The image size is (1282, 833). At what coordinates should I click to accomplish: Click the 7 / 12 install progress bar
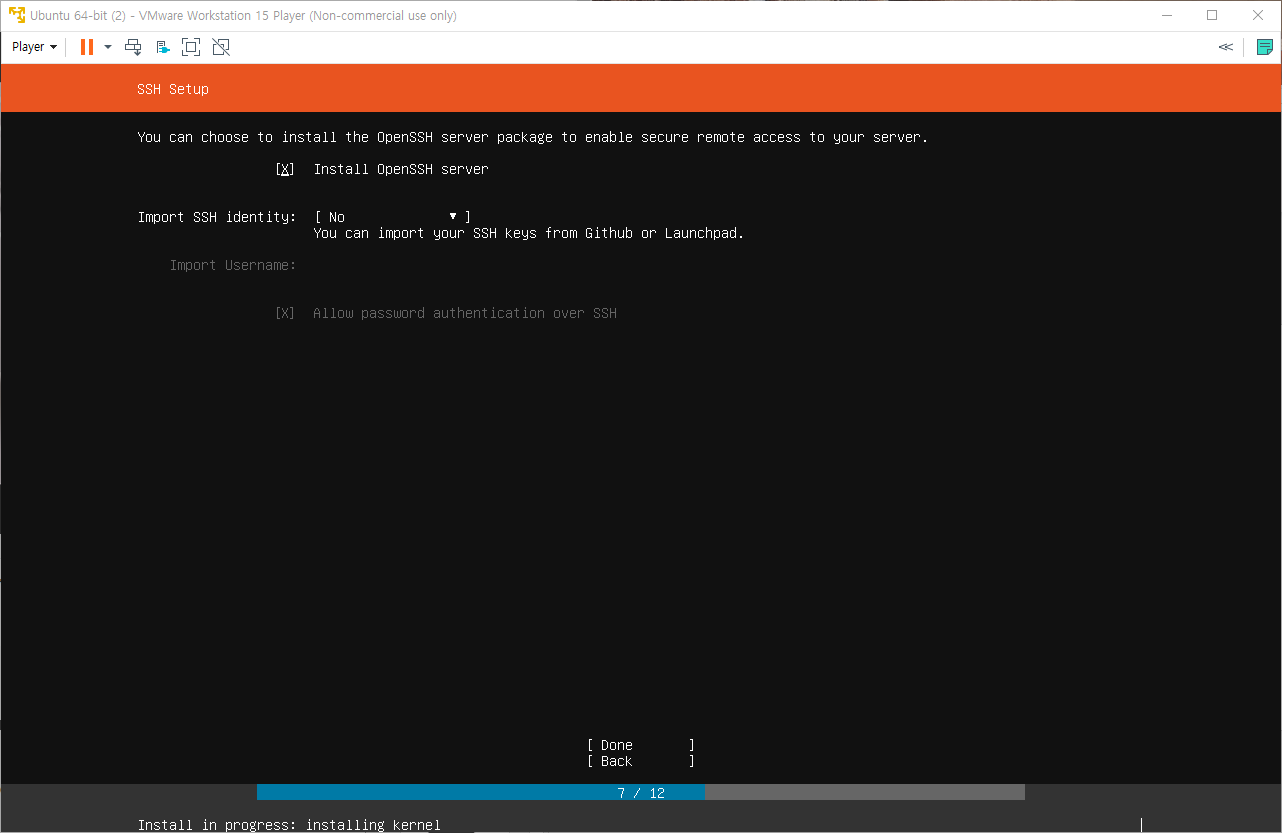tap(641, 792)
